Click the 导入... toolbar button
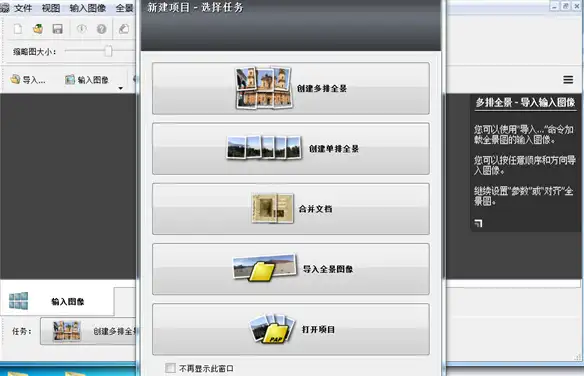 click(28, 80)
